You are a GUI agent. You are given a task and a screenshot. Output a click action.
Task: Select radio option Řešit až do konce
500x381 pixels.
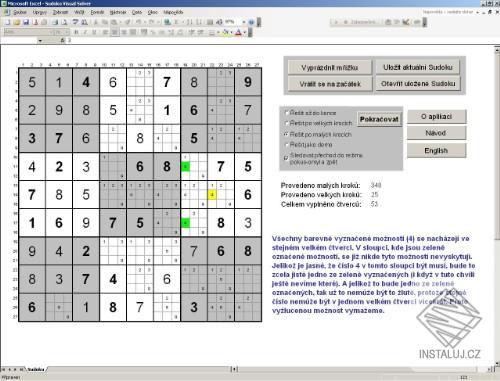(x=286, y=113)
